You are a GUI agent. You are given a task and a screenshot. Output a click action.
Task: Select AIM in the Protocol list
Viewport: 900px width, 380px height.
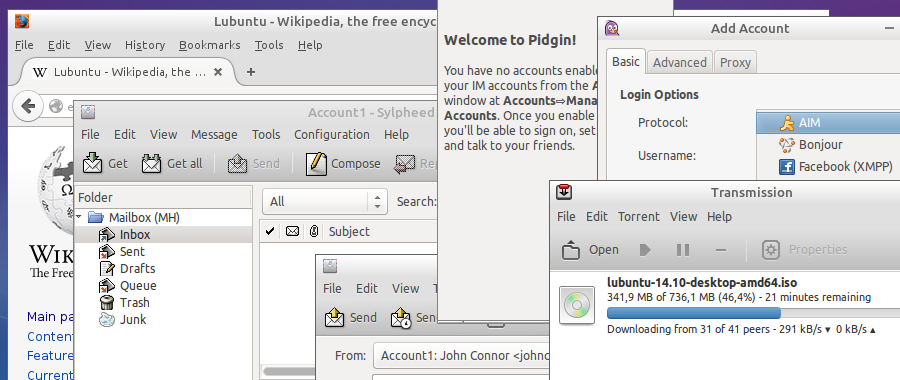[828, 123]
